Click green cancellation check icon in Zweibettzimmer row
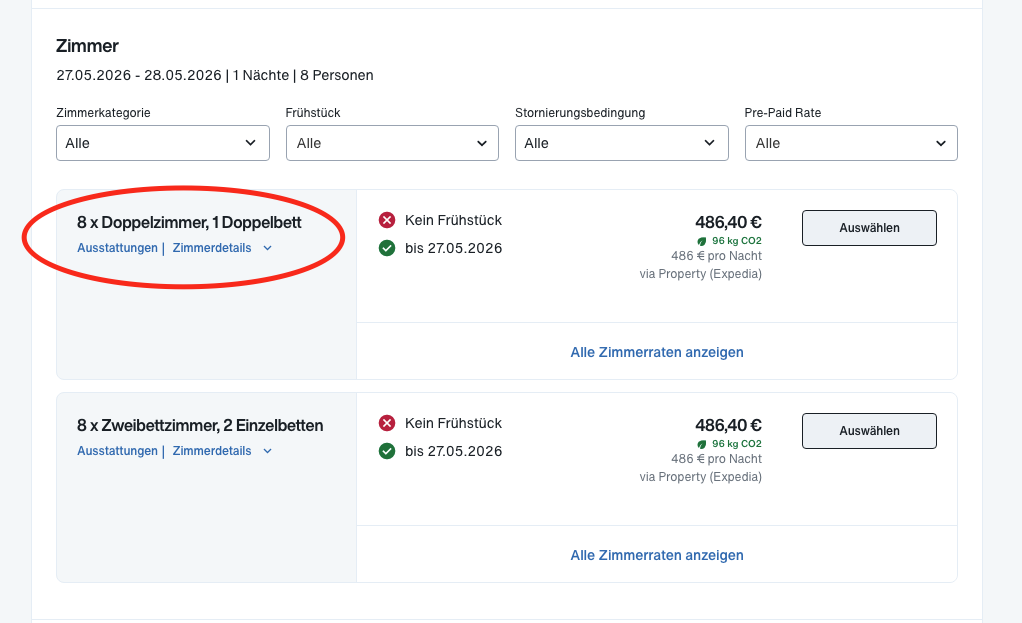The height and width of the screenshot is (623, 1022). tap(387, 451)
